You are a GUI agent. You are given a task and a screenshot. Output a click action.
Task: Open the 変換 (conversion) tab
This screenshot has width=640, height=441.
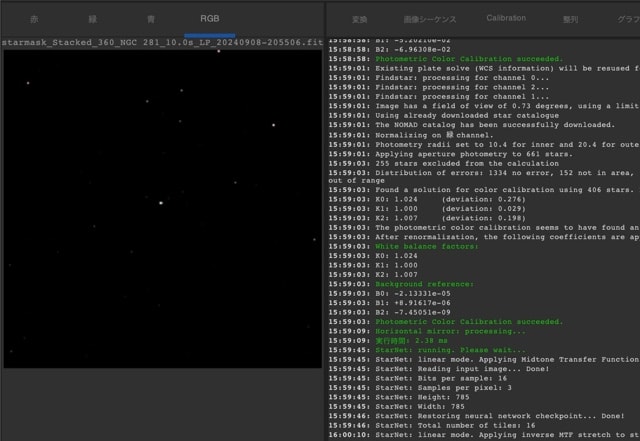click(x=360, y=19)
